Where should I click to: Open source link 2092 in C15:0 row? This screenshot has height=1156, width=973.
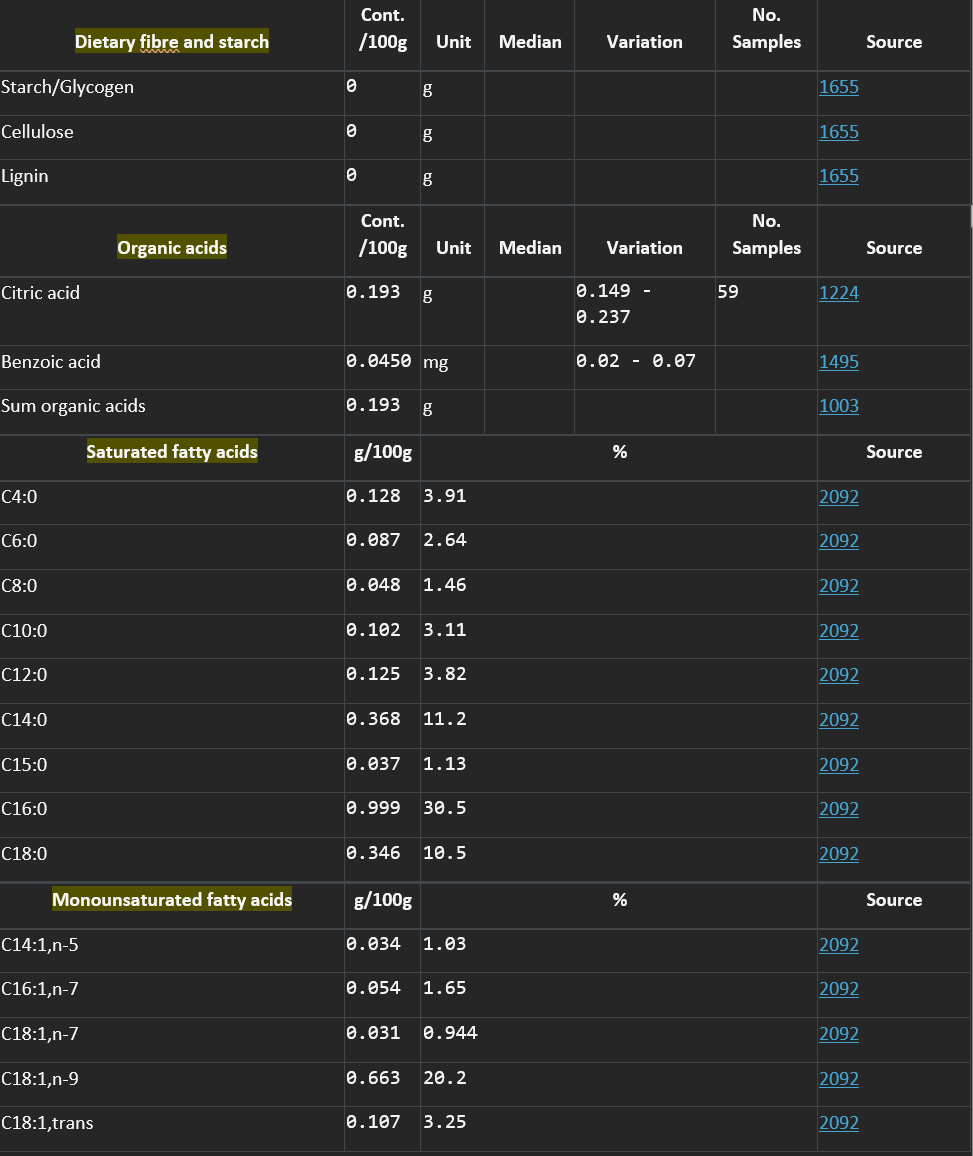click(x=839, y=765)
